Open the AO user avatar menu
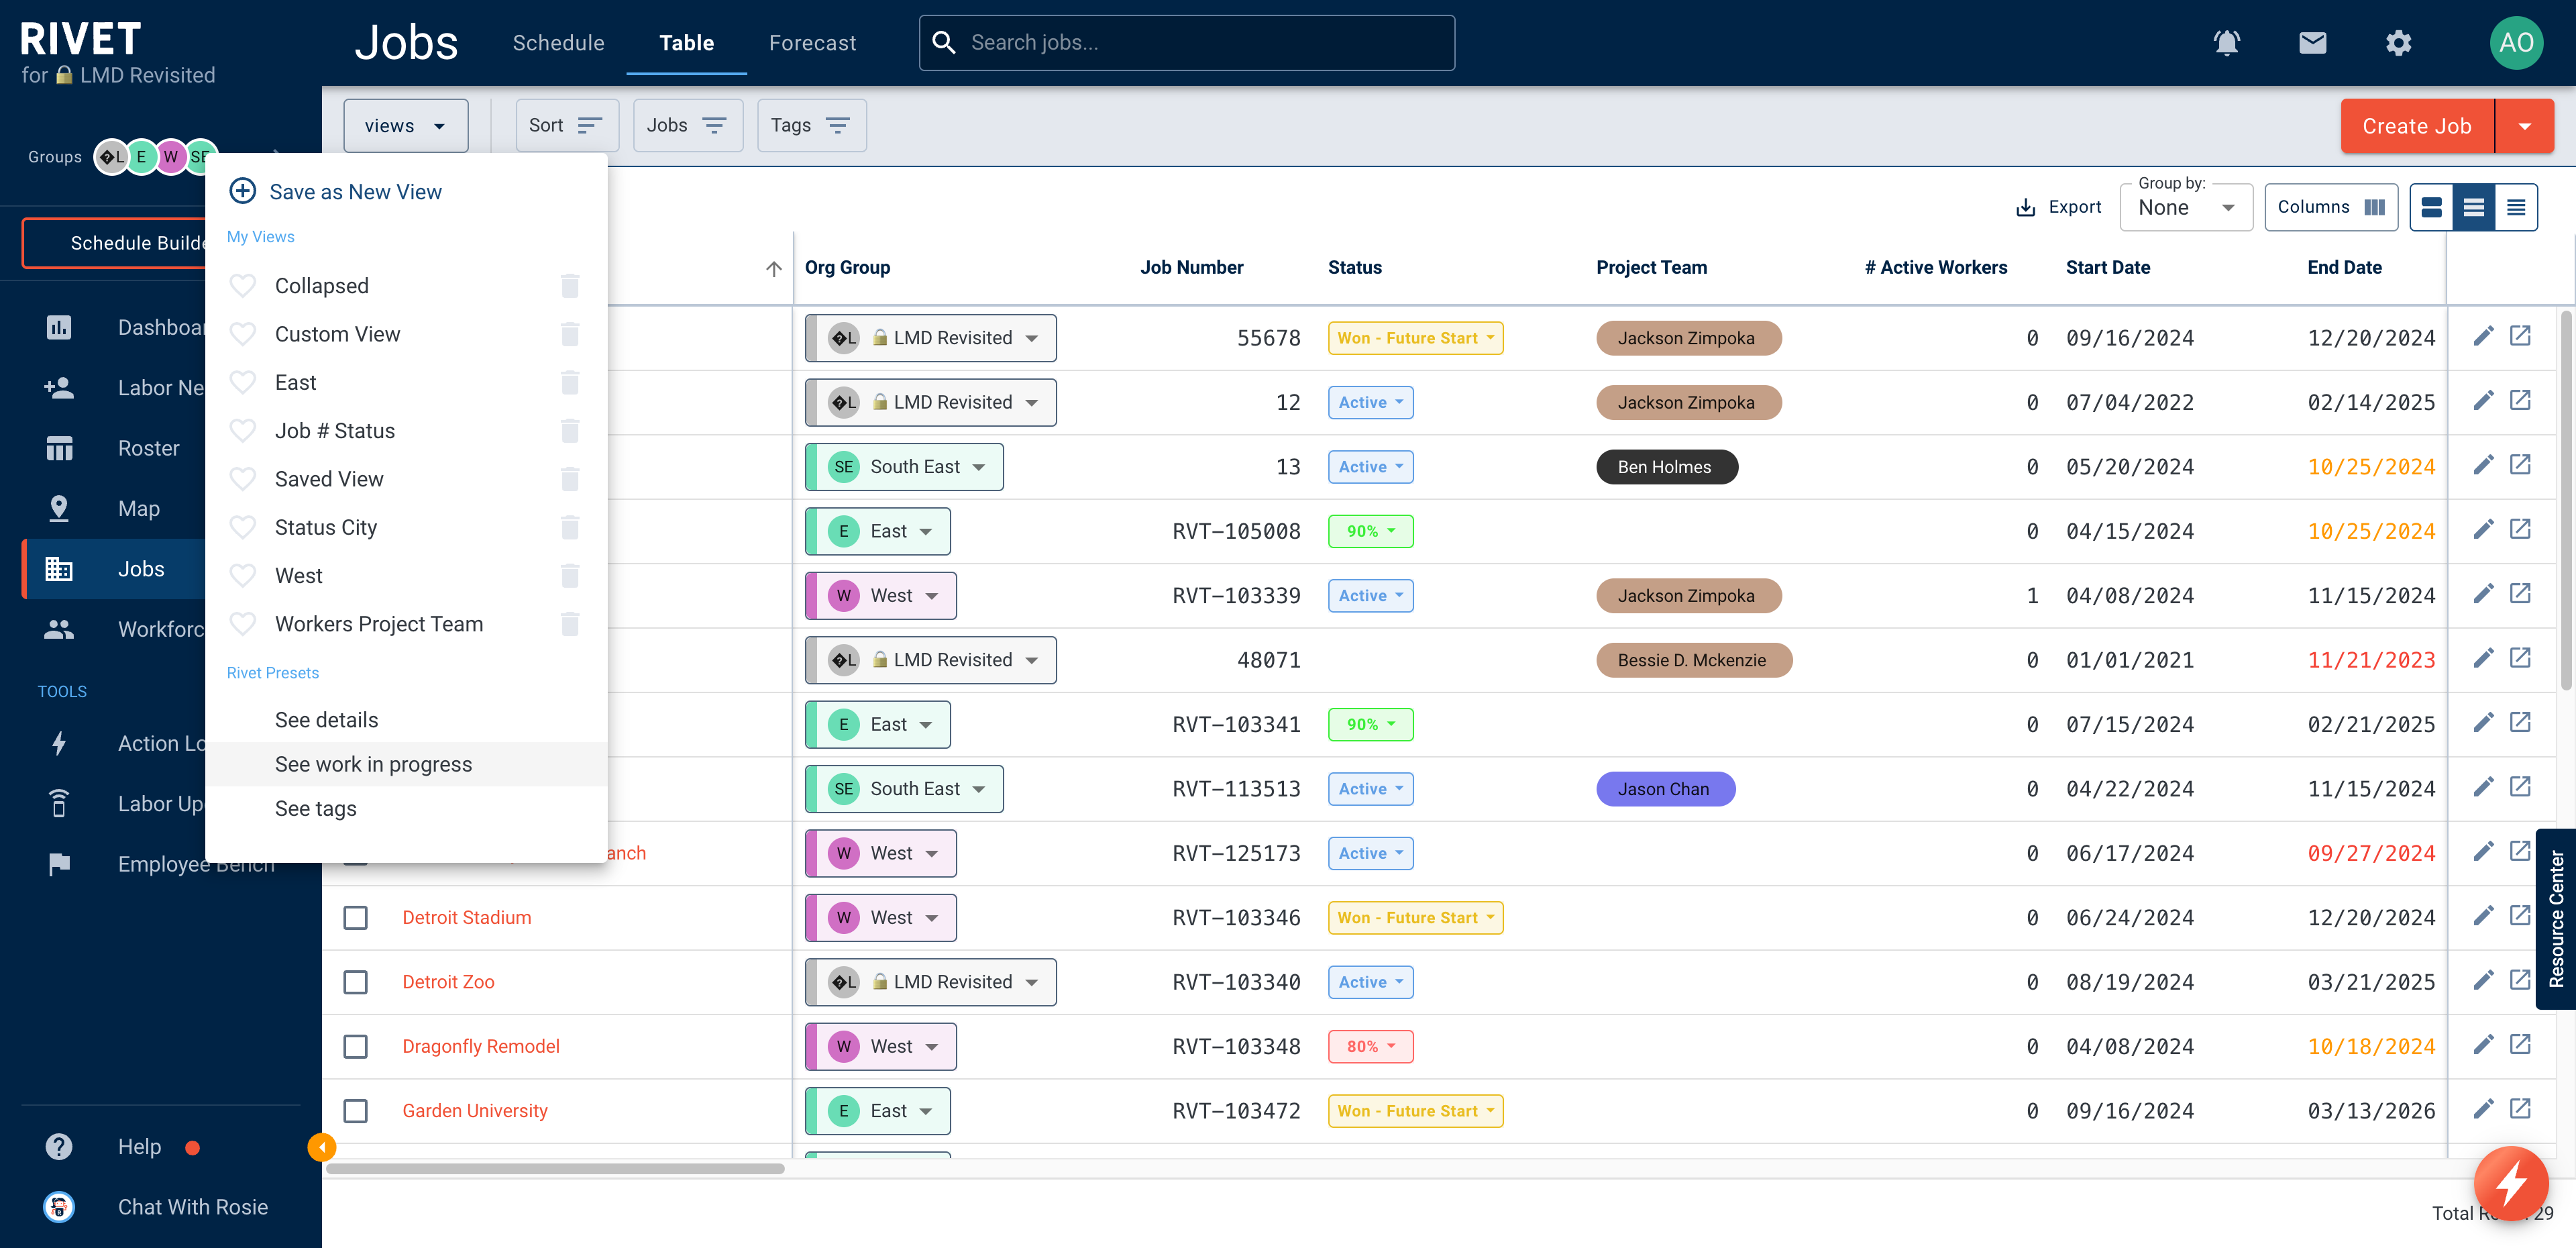The height and width of the screenshot is (1248, 2576). pos(2516,43)
